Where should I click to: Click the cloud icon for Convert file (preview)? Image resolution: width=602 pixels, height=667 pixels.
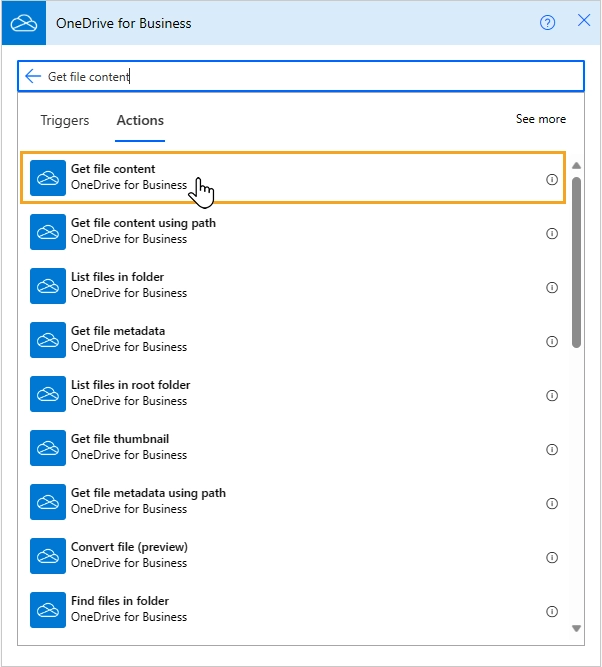pos(48,556)
